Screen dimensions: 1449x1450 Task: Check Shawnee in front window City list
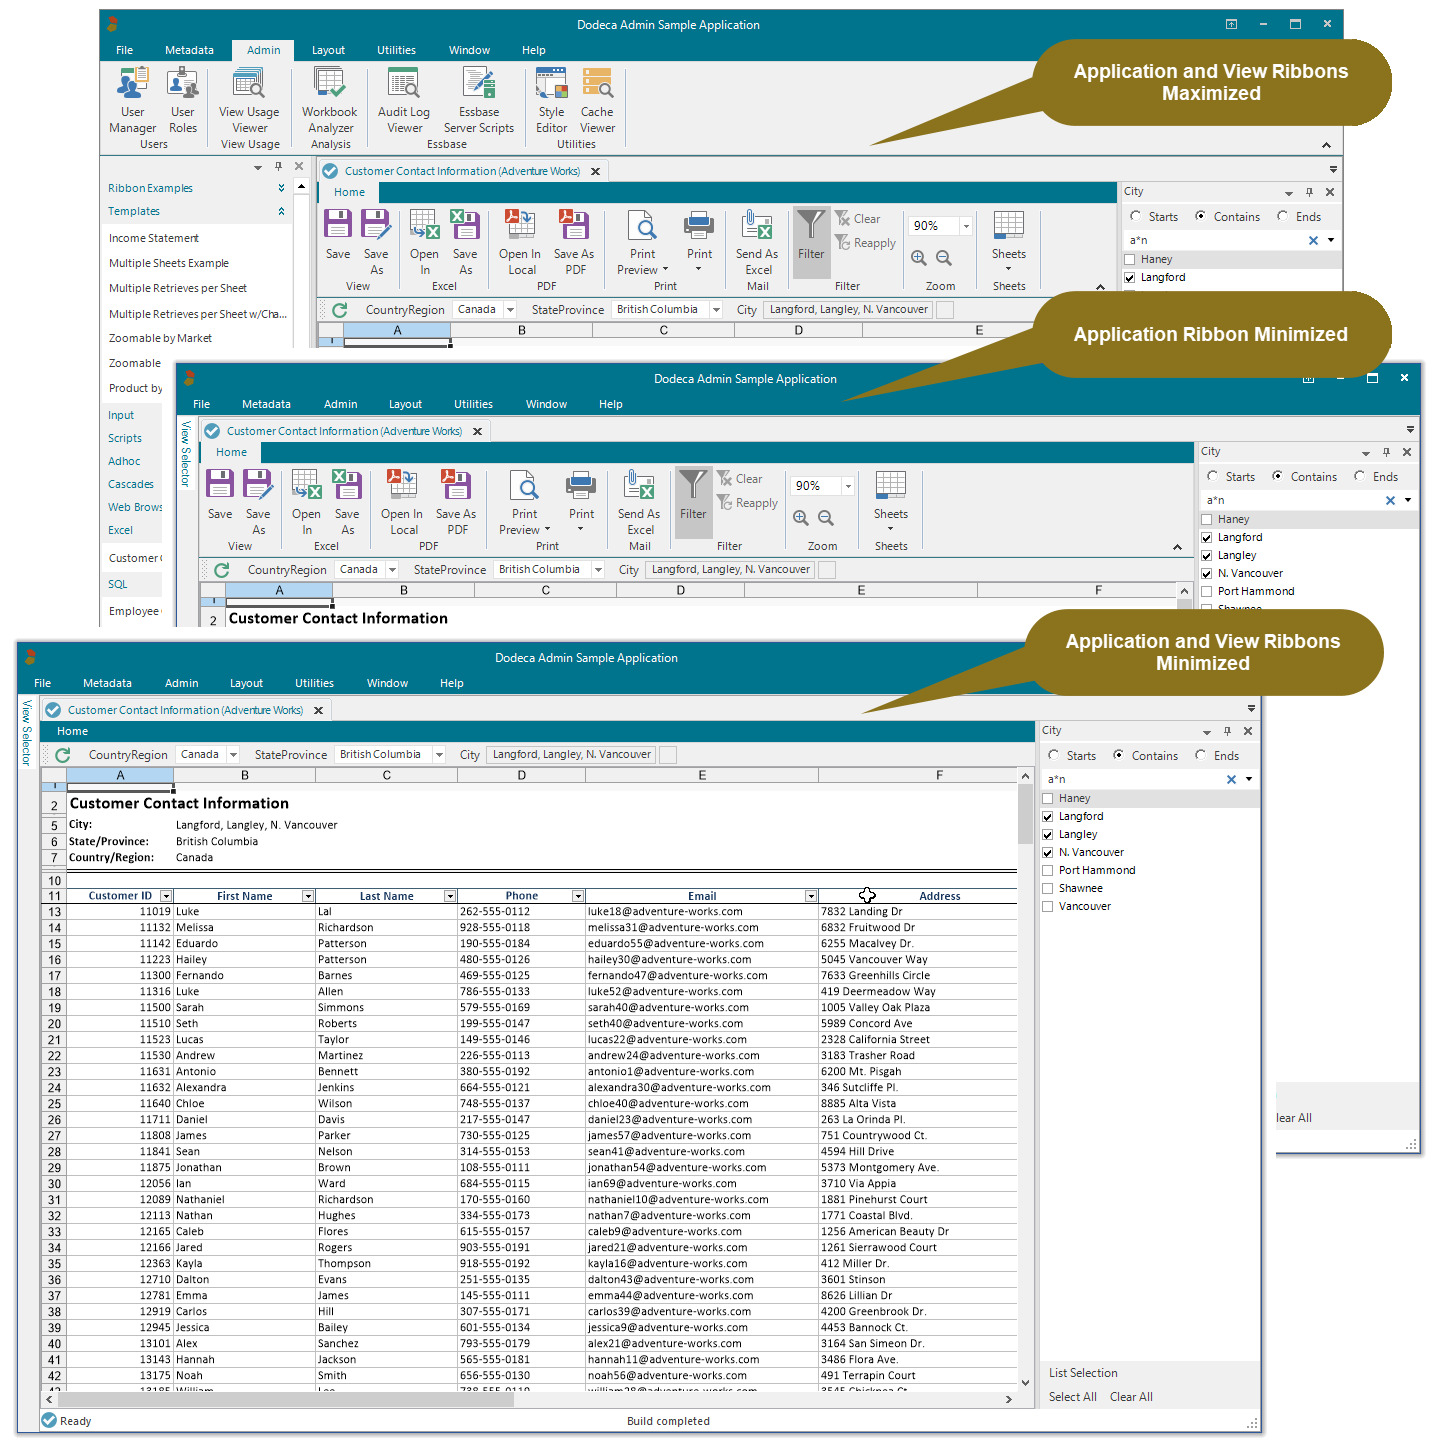coord(1048,888)
